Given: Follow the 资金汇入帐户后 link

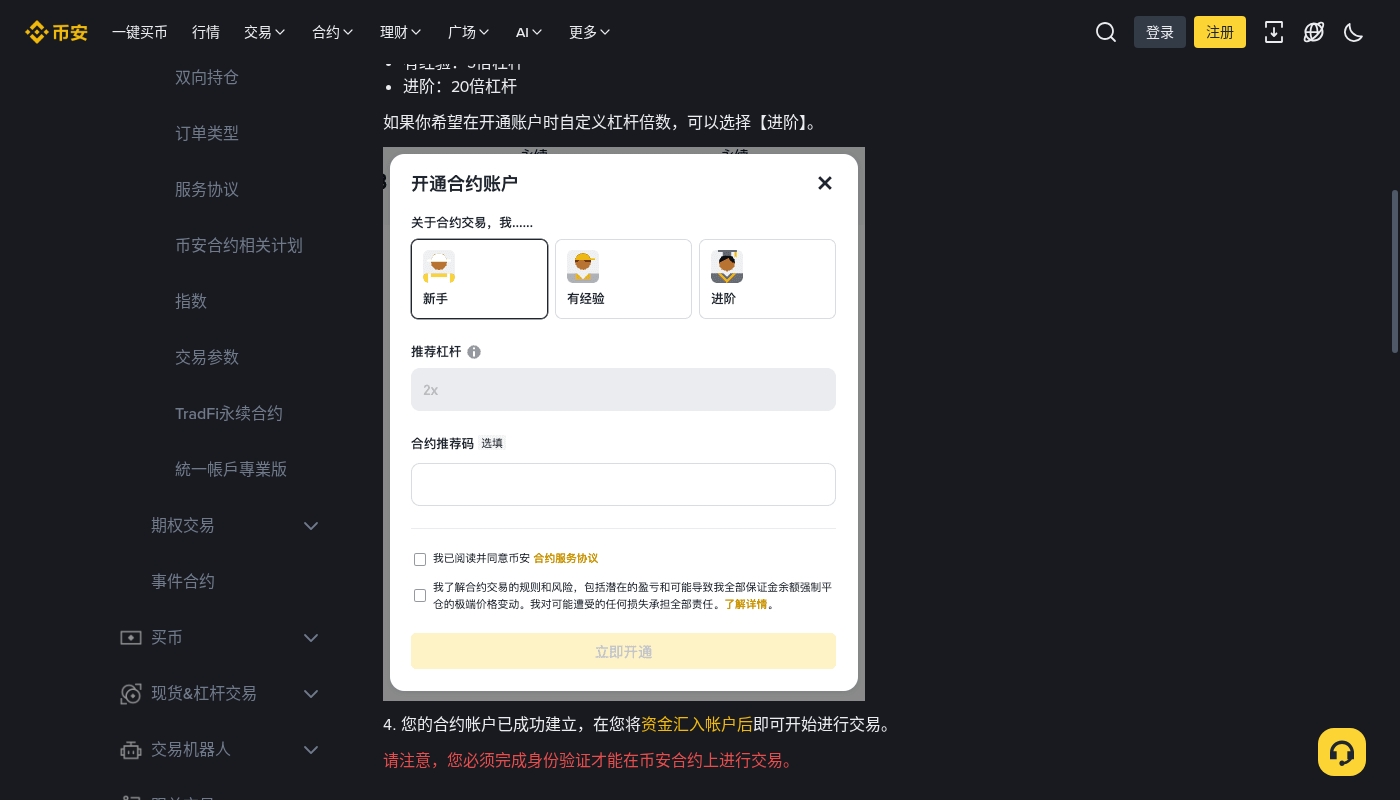Looking at the screenshot, I should (697, 724).
